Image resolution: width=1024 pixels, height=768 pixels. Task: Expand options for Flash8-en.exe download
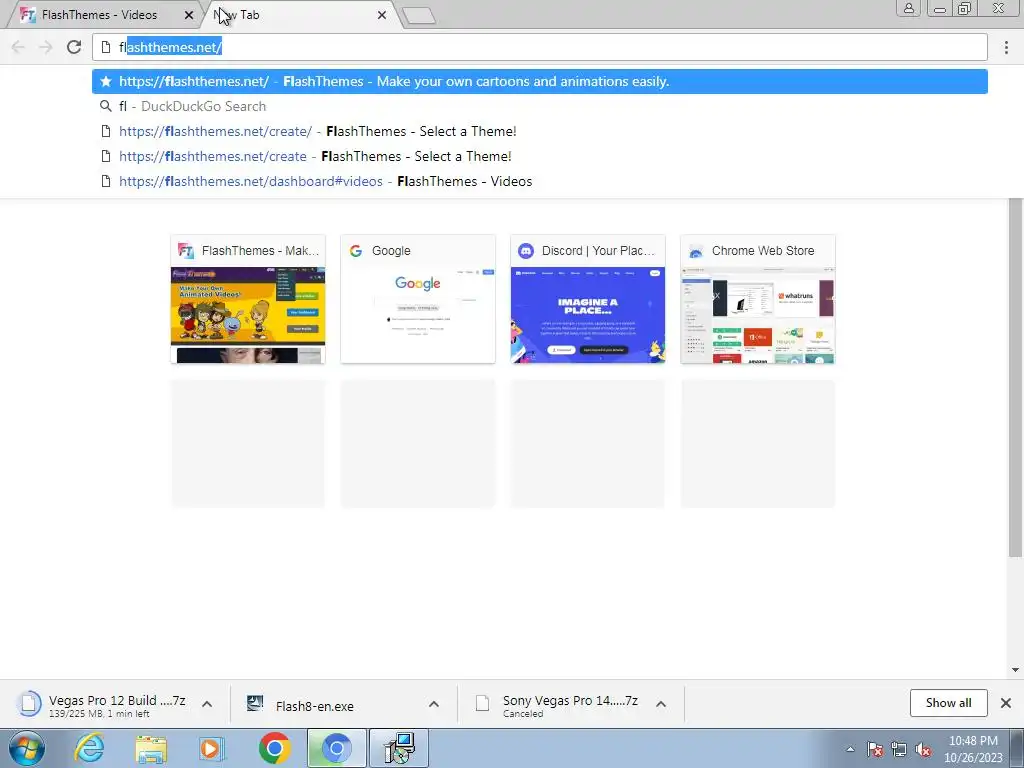434,704
